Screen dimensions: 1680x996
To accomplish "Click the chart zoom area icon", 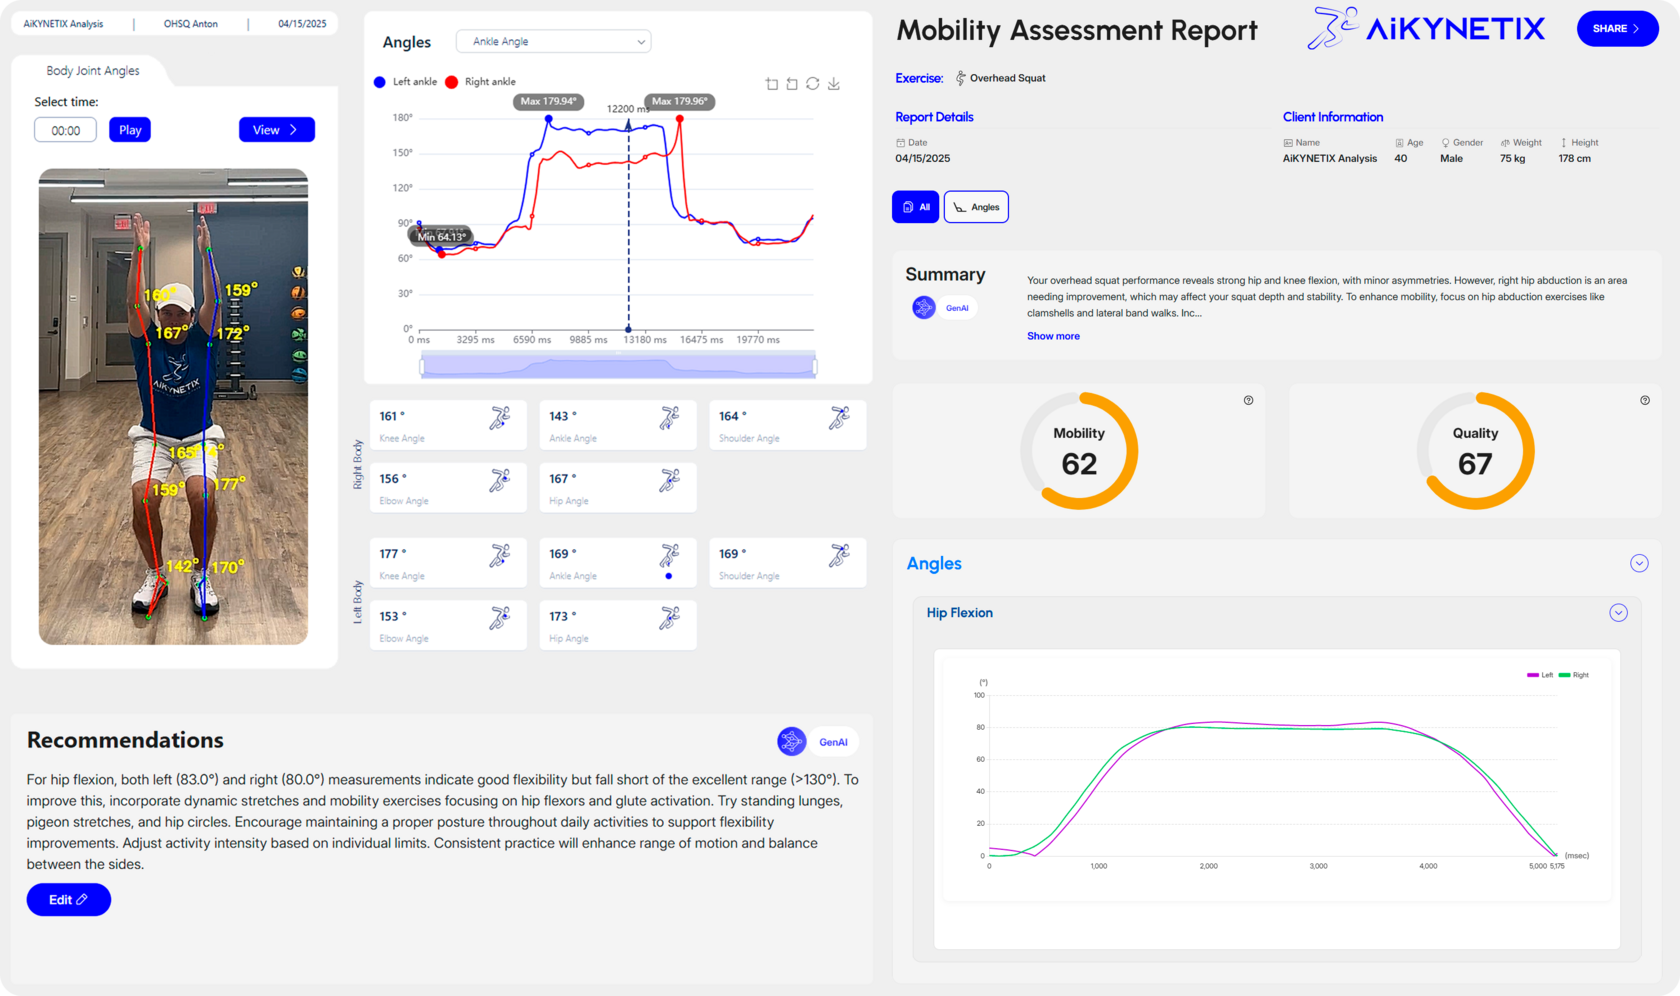I will tap(771, 84).
